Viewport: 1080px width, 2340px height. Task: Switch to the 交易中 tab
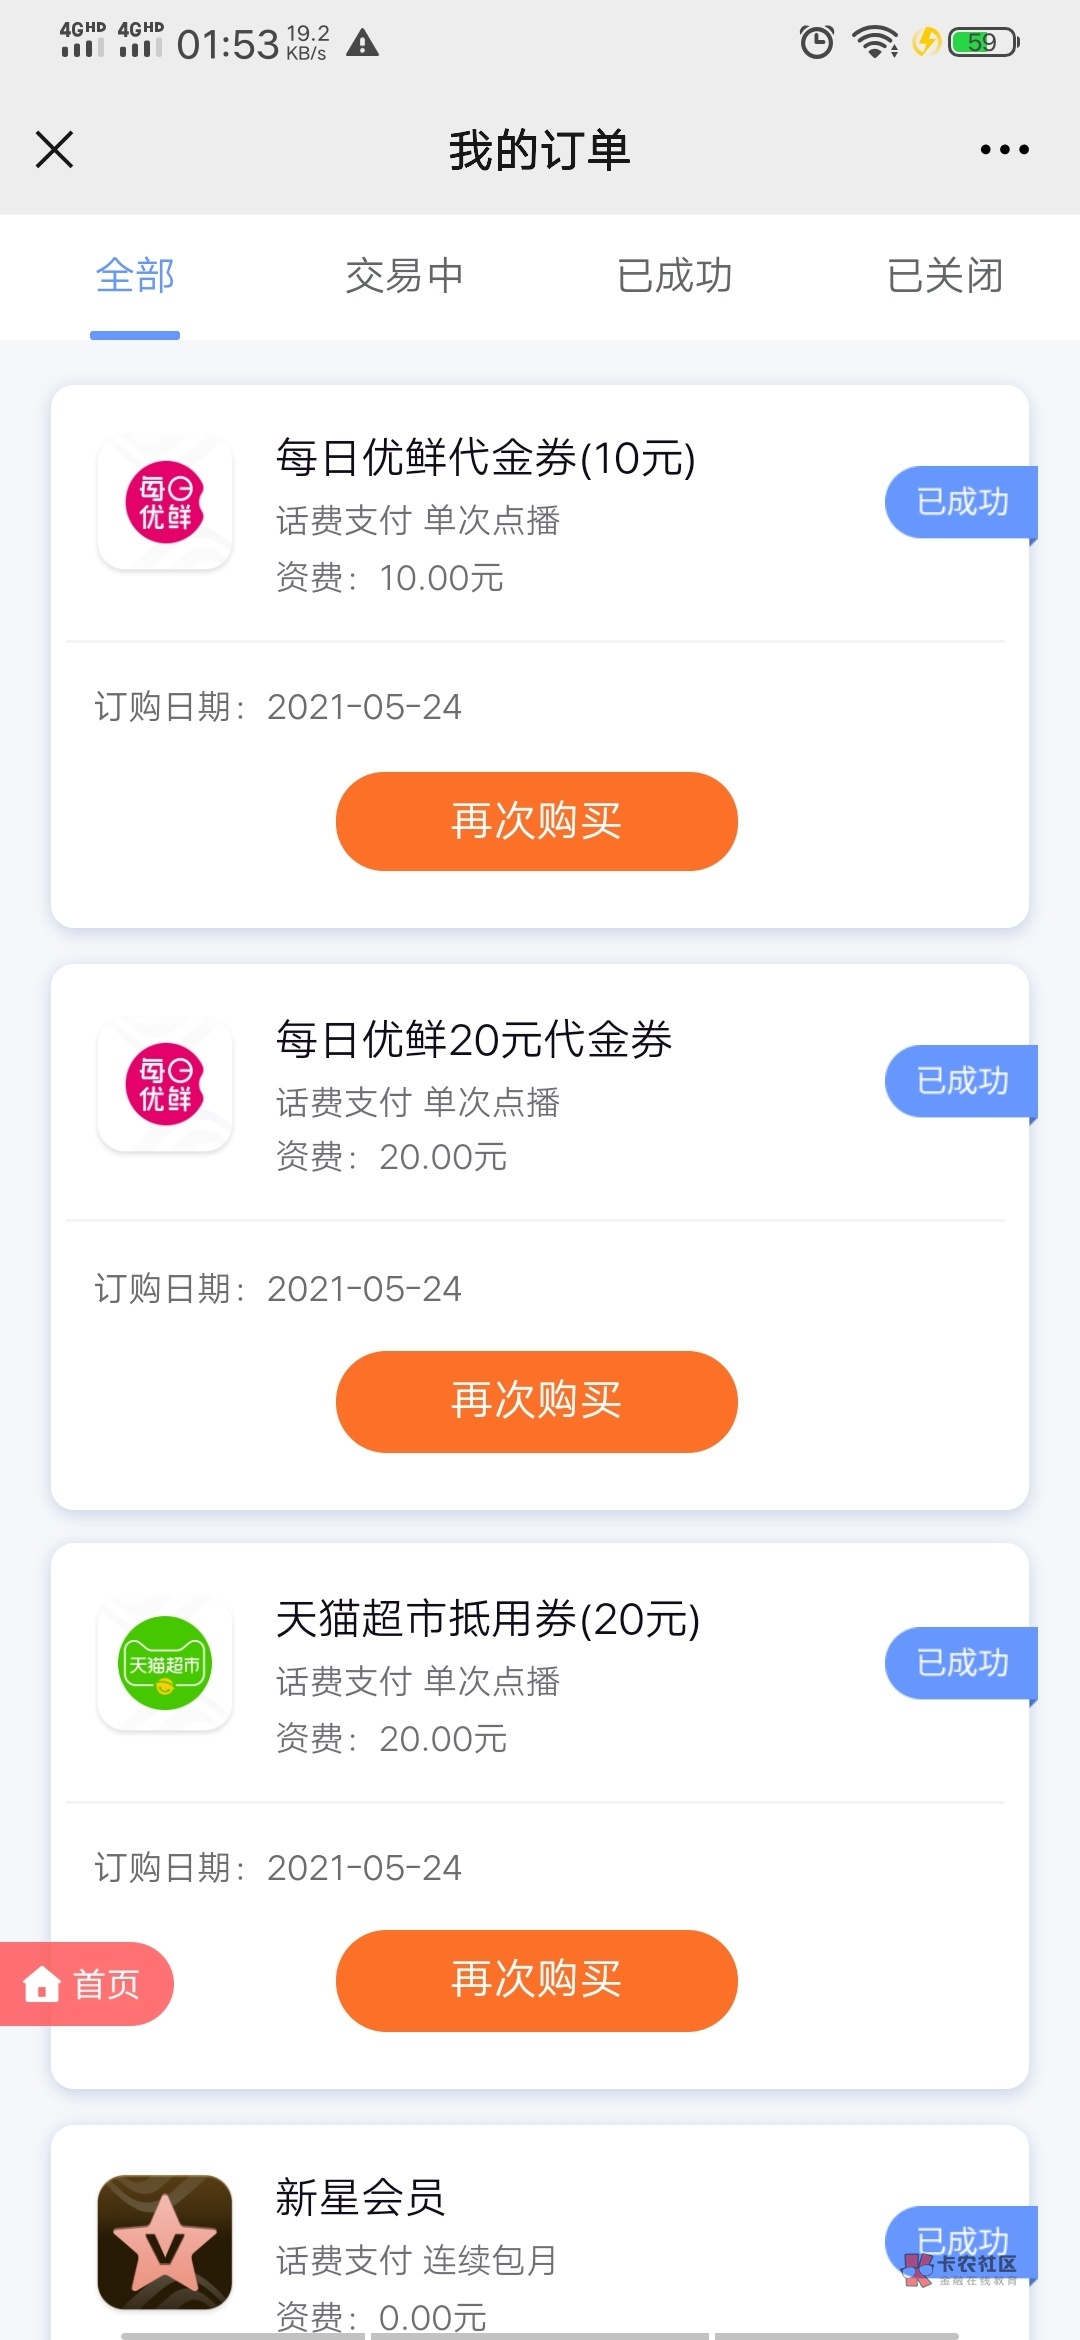click(404, 276)
